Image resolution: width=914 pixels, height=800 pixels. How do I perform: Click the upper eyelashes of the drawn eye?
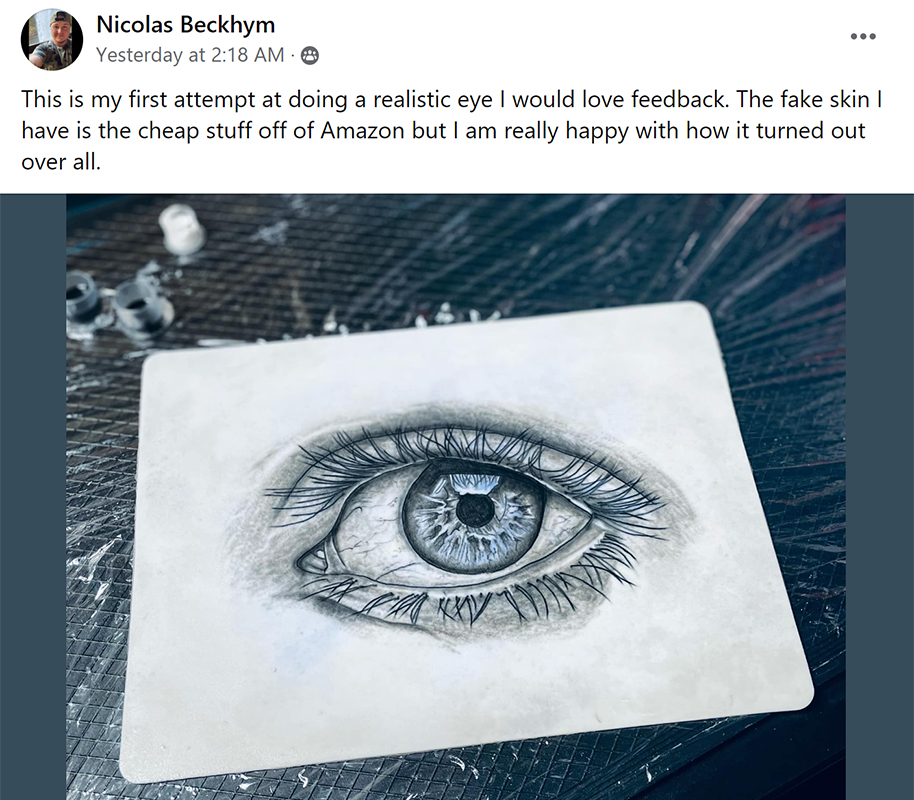coord(466,455)
